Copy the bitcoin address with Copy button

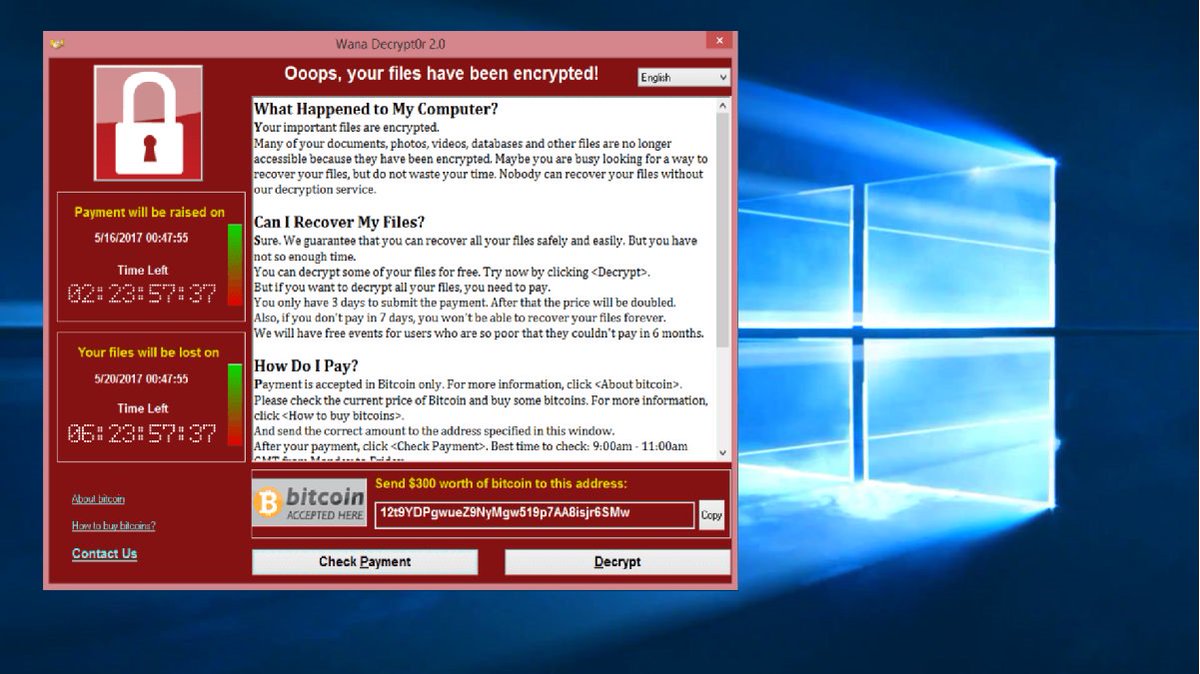(711, 515)
